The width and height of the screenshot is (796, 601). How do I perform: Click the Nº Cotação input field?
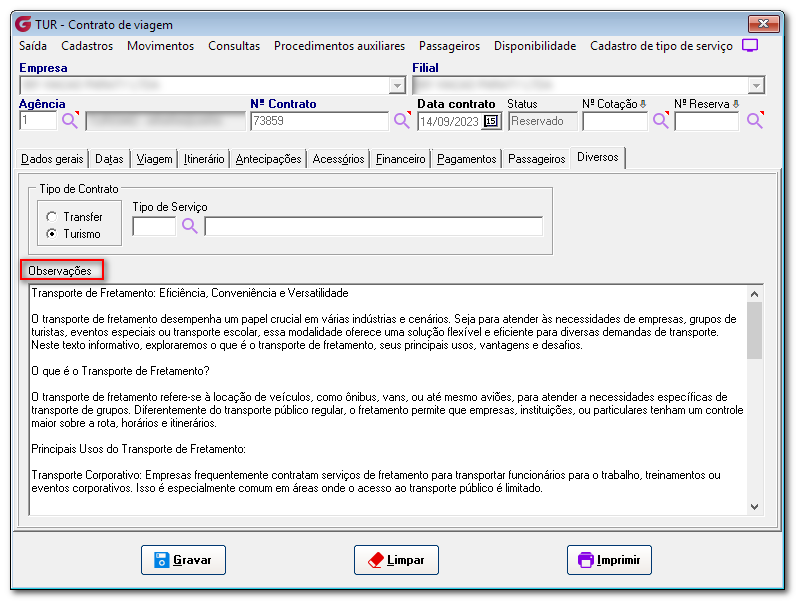coord(615,121)
